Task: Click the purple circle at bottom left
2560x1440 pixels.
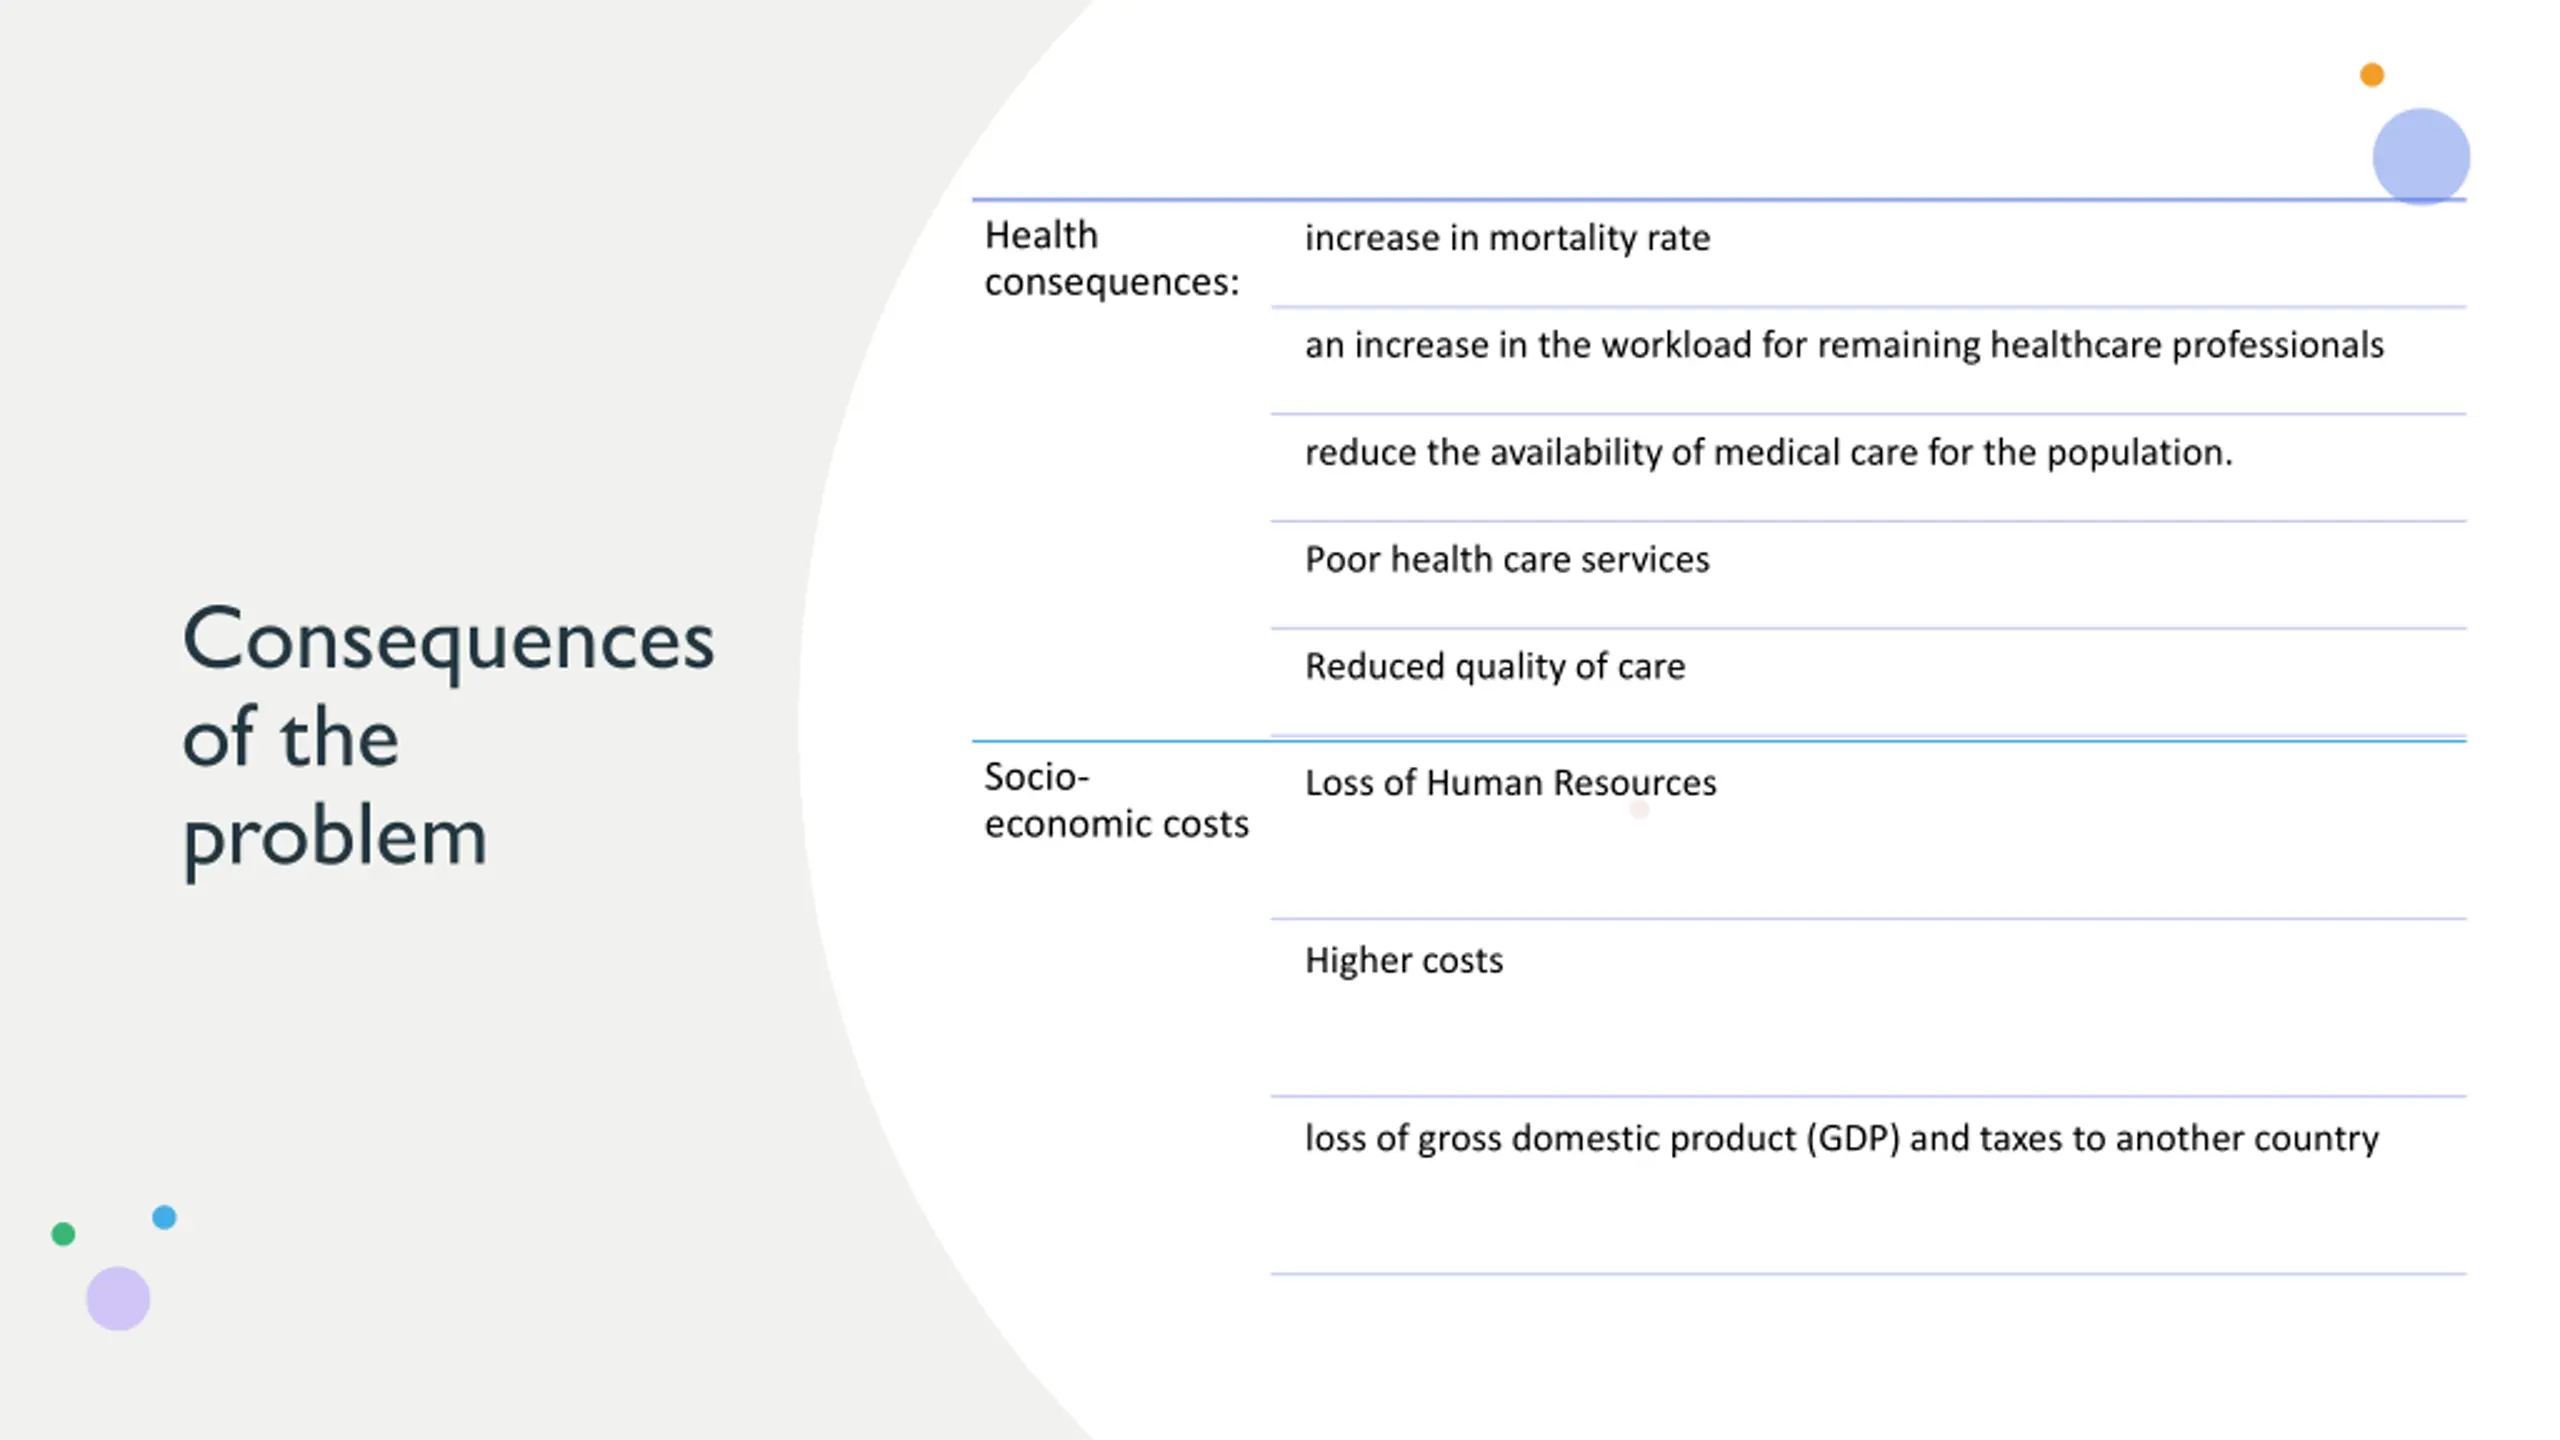Action: pos(118,1298)
